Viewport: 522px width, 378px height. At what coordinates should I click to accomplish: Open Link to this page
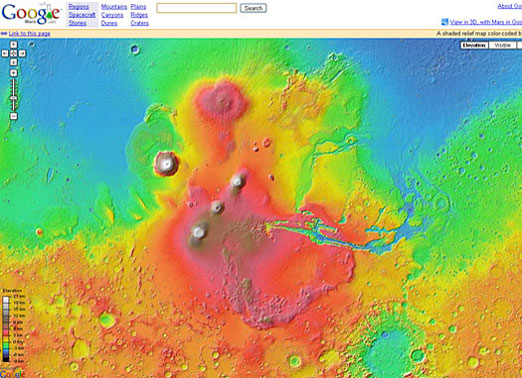(29, 33)
